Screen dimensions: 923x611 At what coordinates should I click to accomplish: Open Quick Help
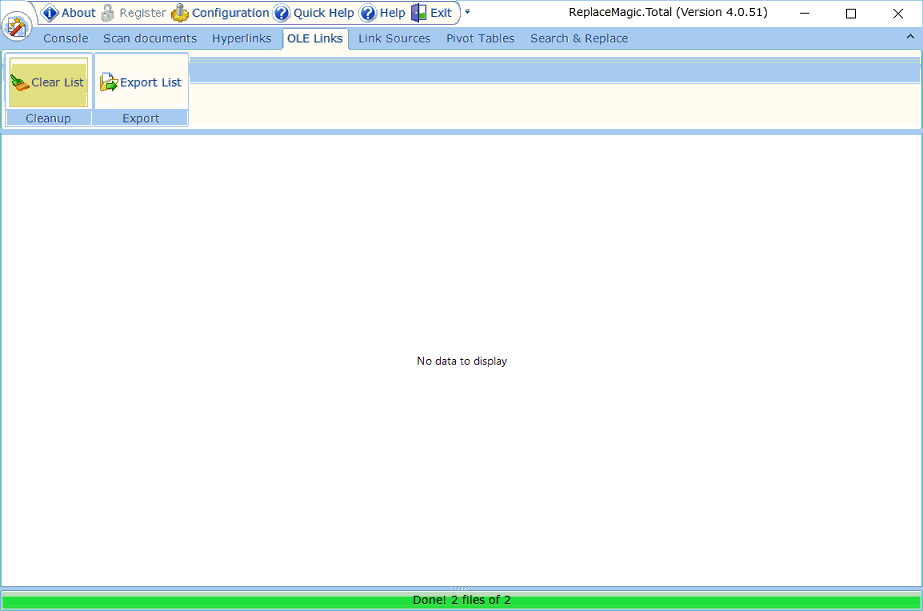[x=314, y=13]
